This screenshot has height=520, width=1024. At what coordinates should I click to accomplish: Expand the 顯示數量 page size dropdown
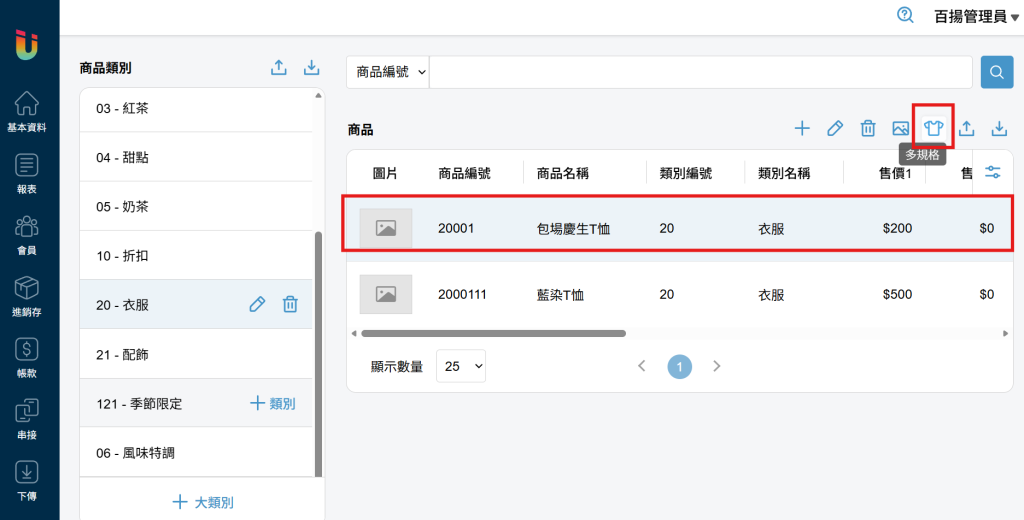[464, 366]
